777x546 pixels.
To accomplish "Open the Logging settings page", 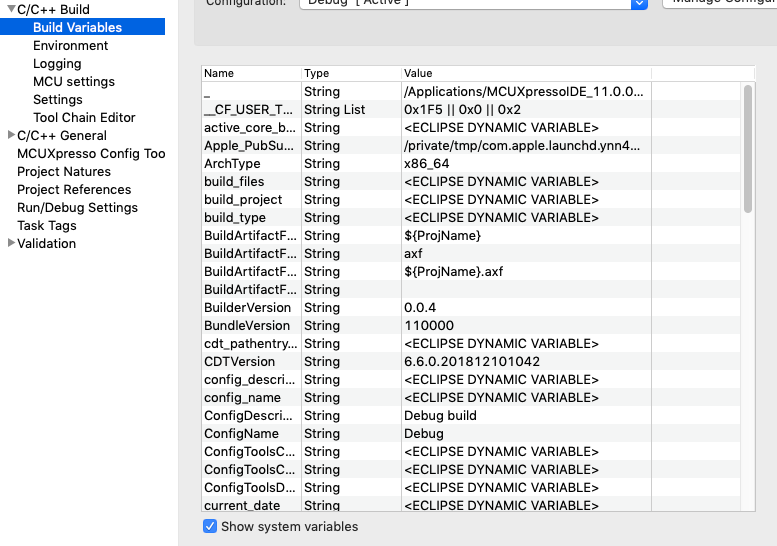I will 57,63.
